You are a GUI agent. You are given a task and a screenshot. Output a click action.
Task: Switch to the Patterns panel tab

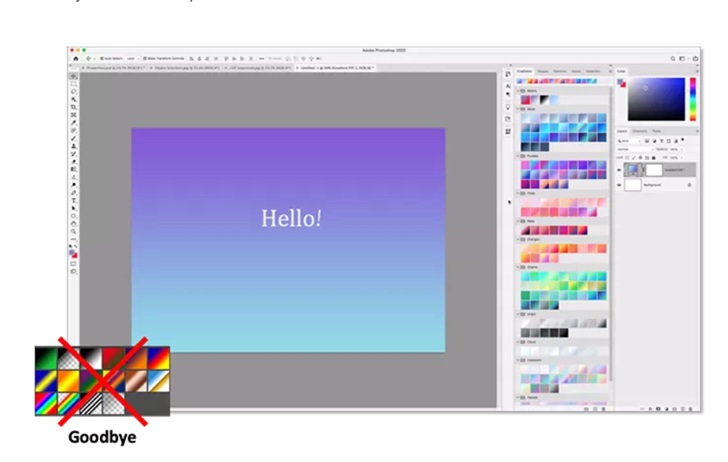560,72
